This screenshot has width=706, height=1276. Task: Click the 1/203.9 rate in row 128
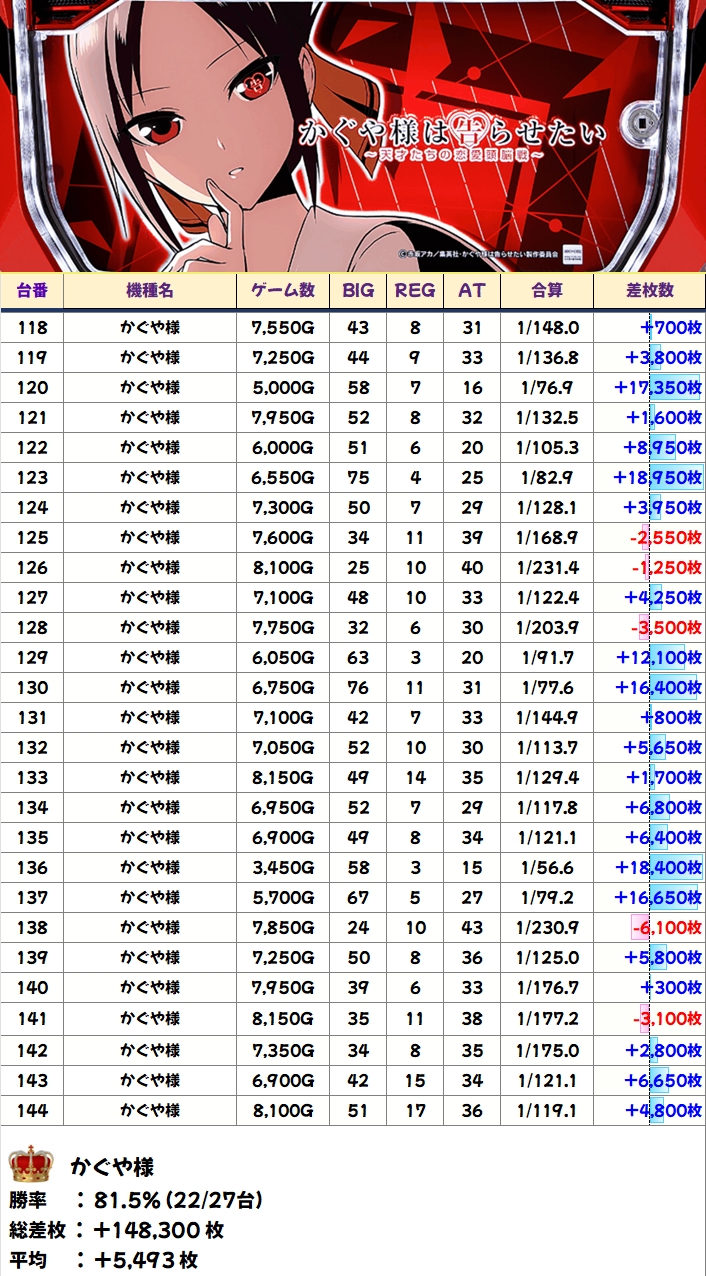pos(547,628)
